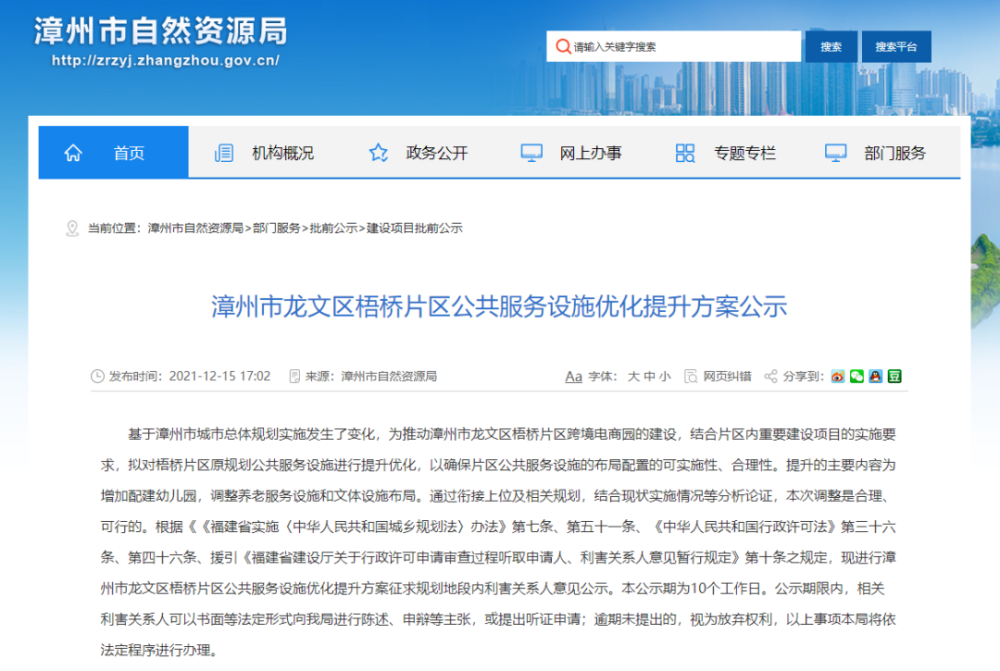Viewport: 1000px width, 671px height.
Task: Click the 机构概况 document icon
Action: coord(224,153)
